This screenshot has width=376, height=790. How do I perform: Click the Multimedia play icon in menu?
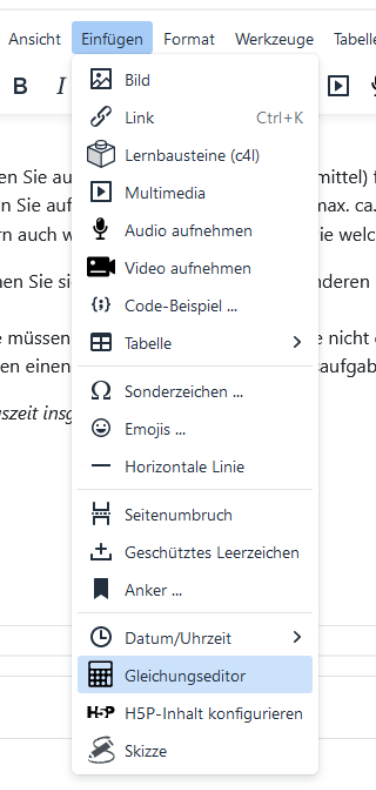(x=101, y=192)
